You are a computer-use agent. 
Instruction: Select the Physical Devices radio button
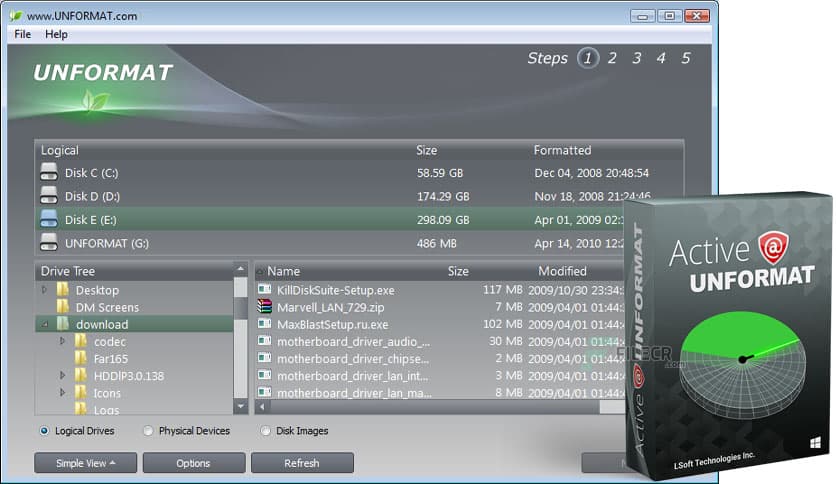click(148, 431)
